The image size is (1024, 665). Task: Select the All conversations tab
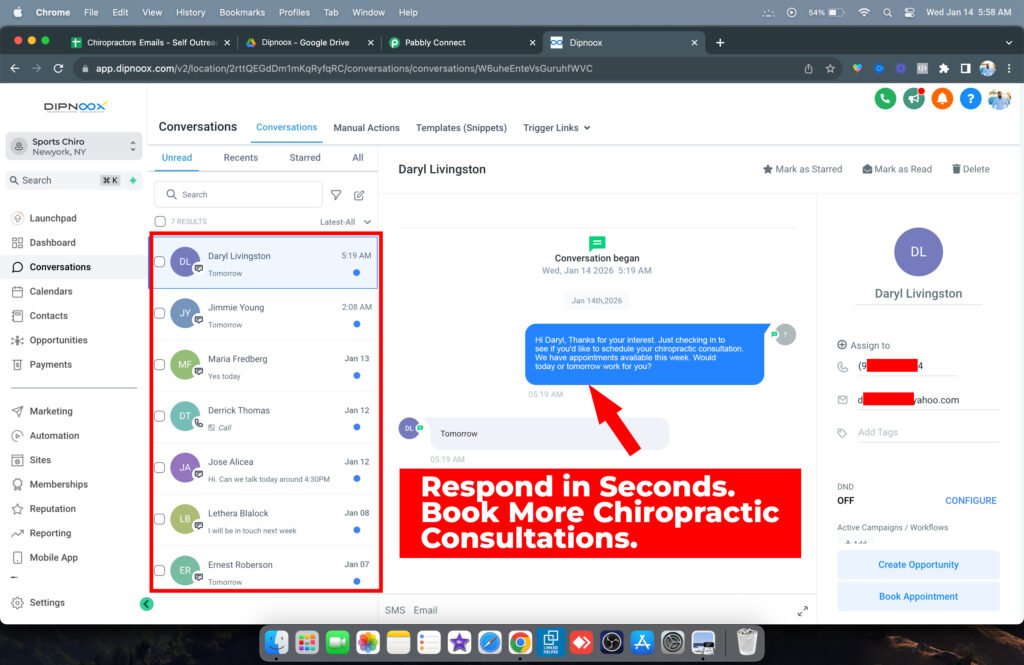point(358,157)
